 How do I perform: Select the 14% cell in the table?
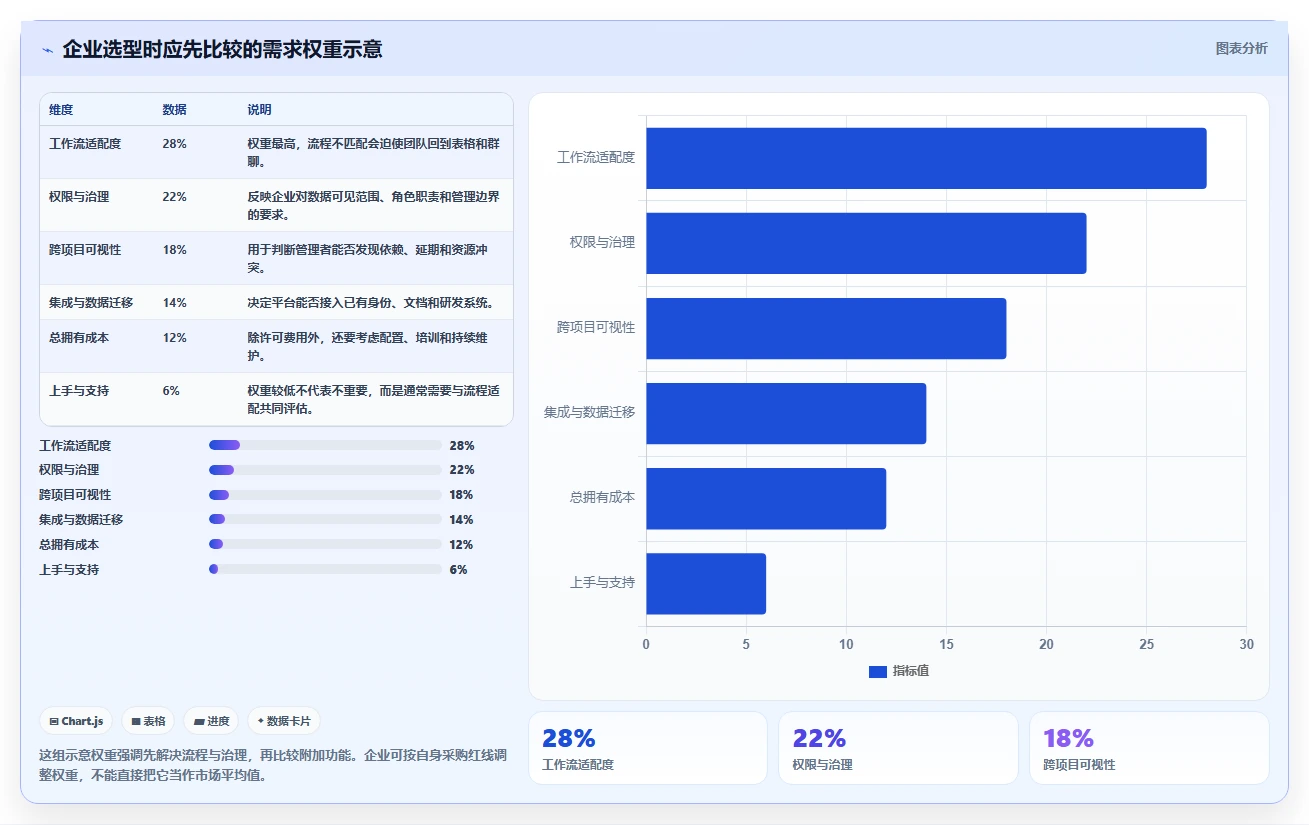pyautogui.click(x=174, y=303)
